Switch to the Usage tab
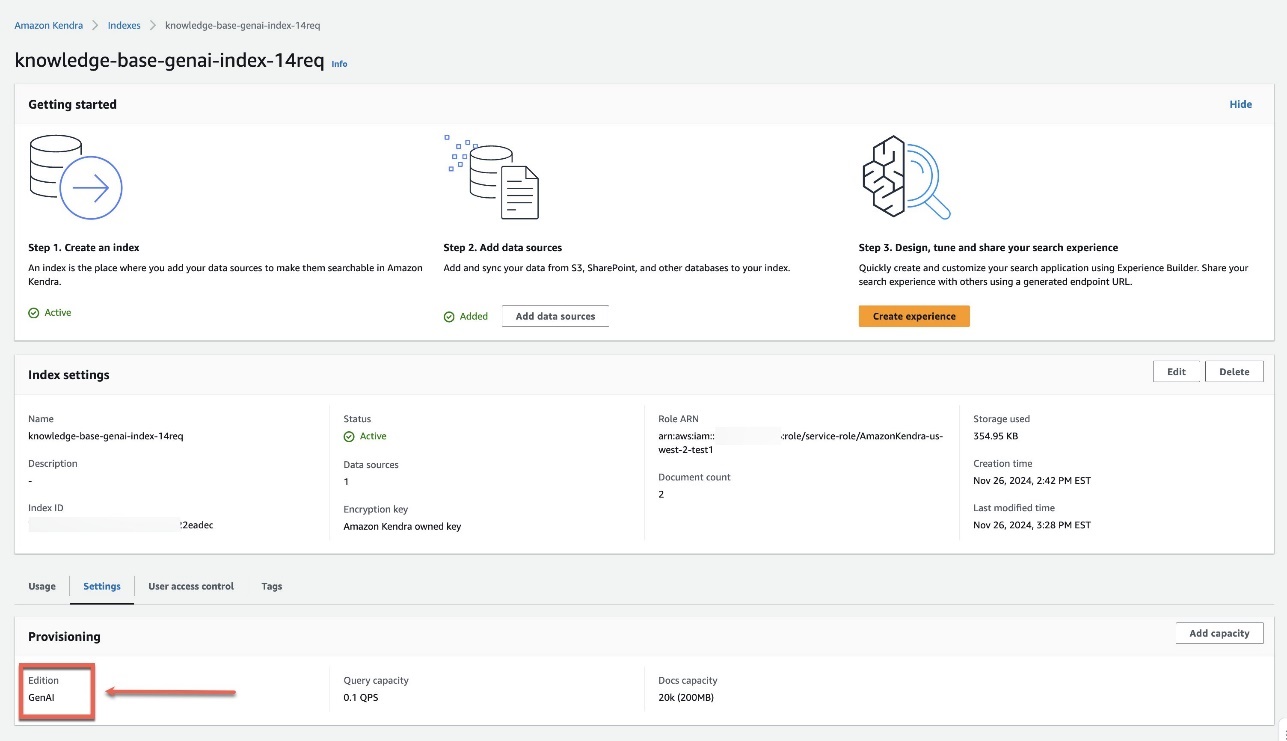This screenshot has height=741, width=1287. coord(42,586)
